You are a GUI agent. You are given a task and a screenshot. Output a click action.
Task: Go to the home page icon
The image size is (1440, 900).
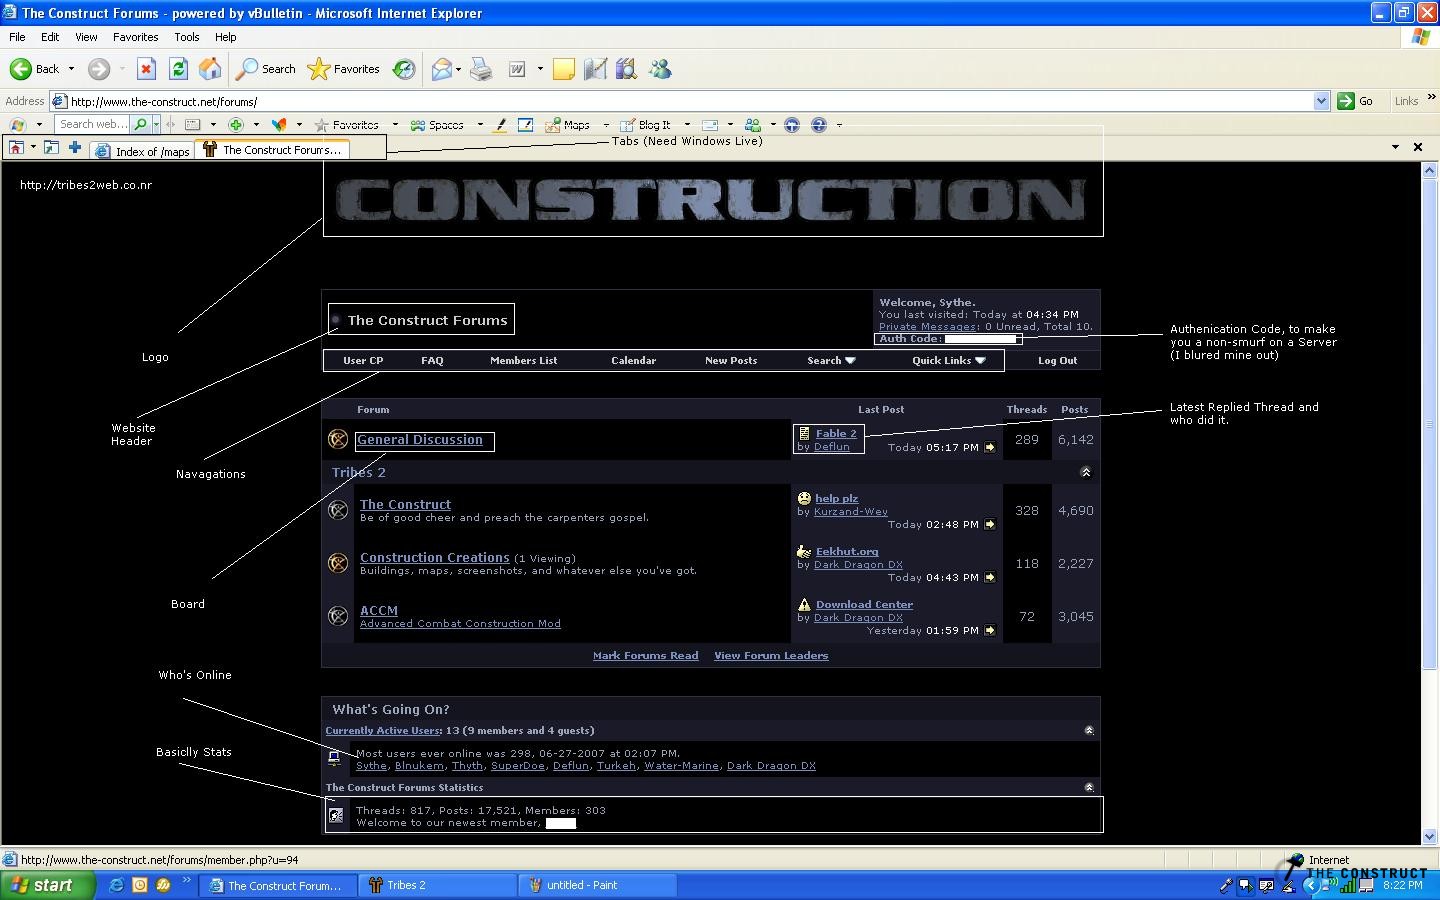[210, 69]
